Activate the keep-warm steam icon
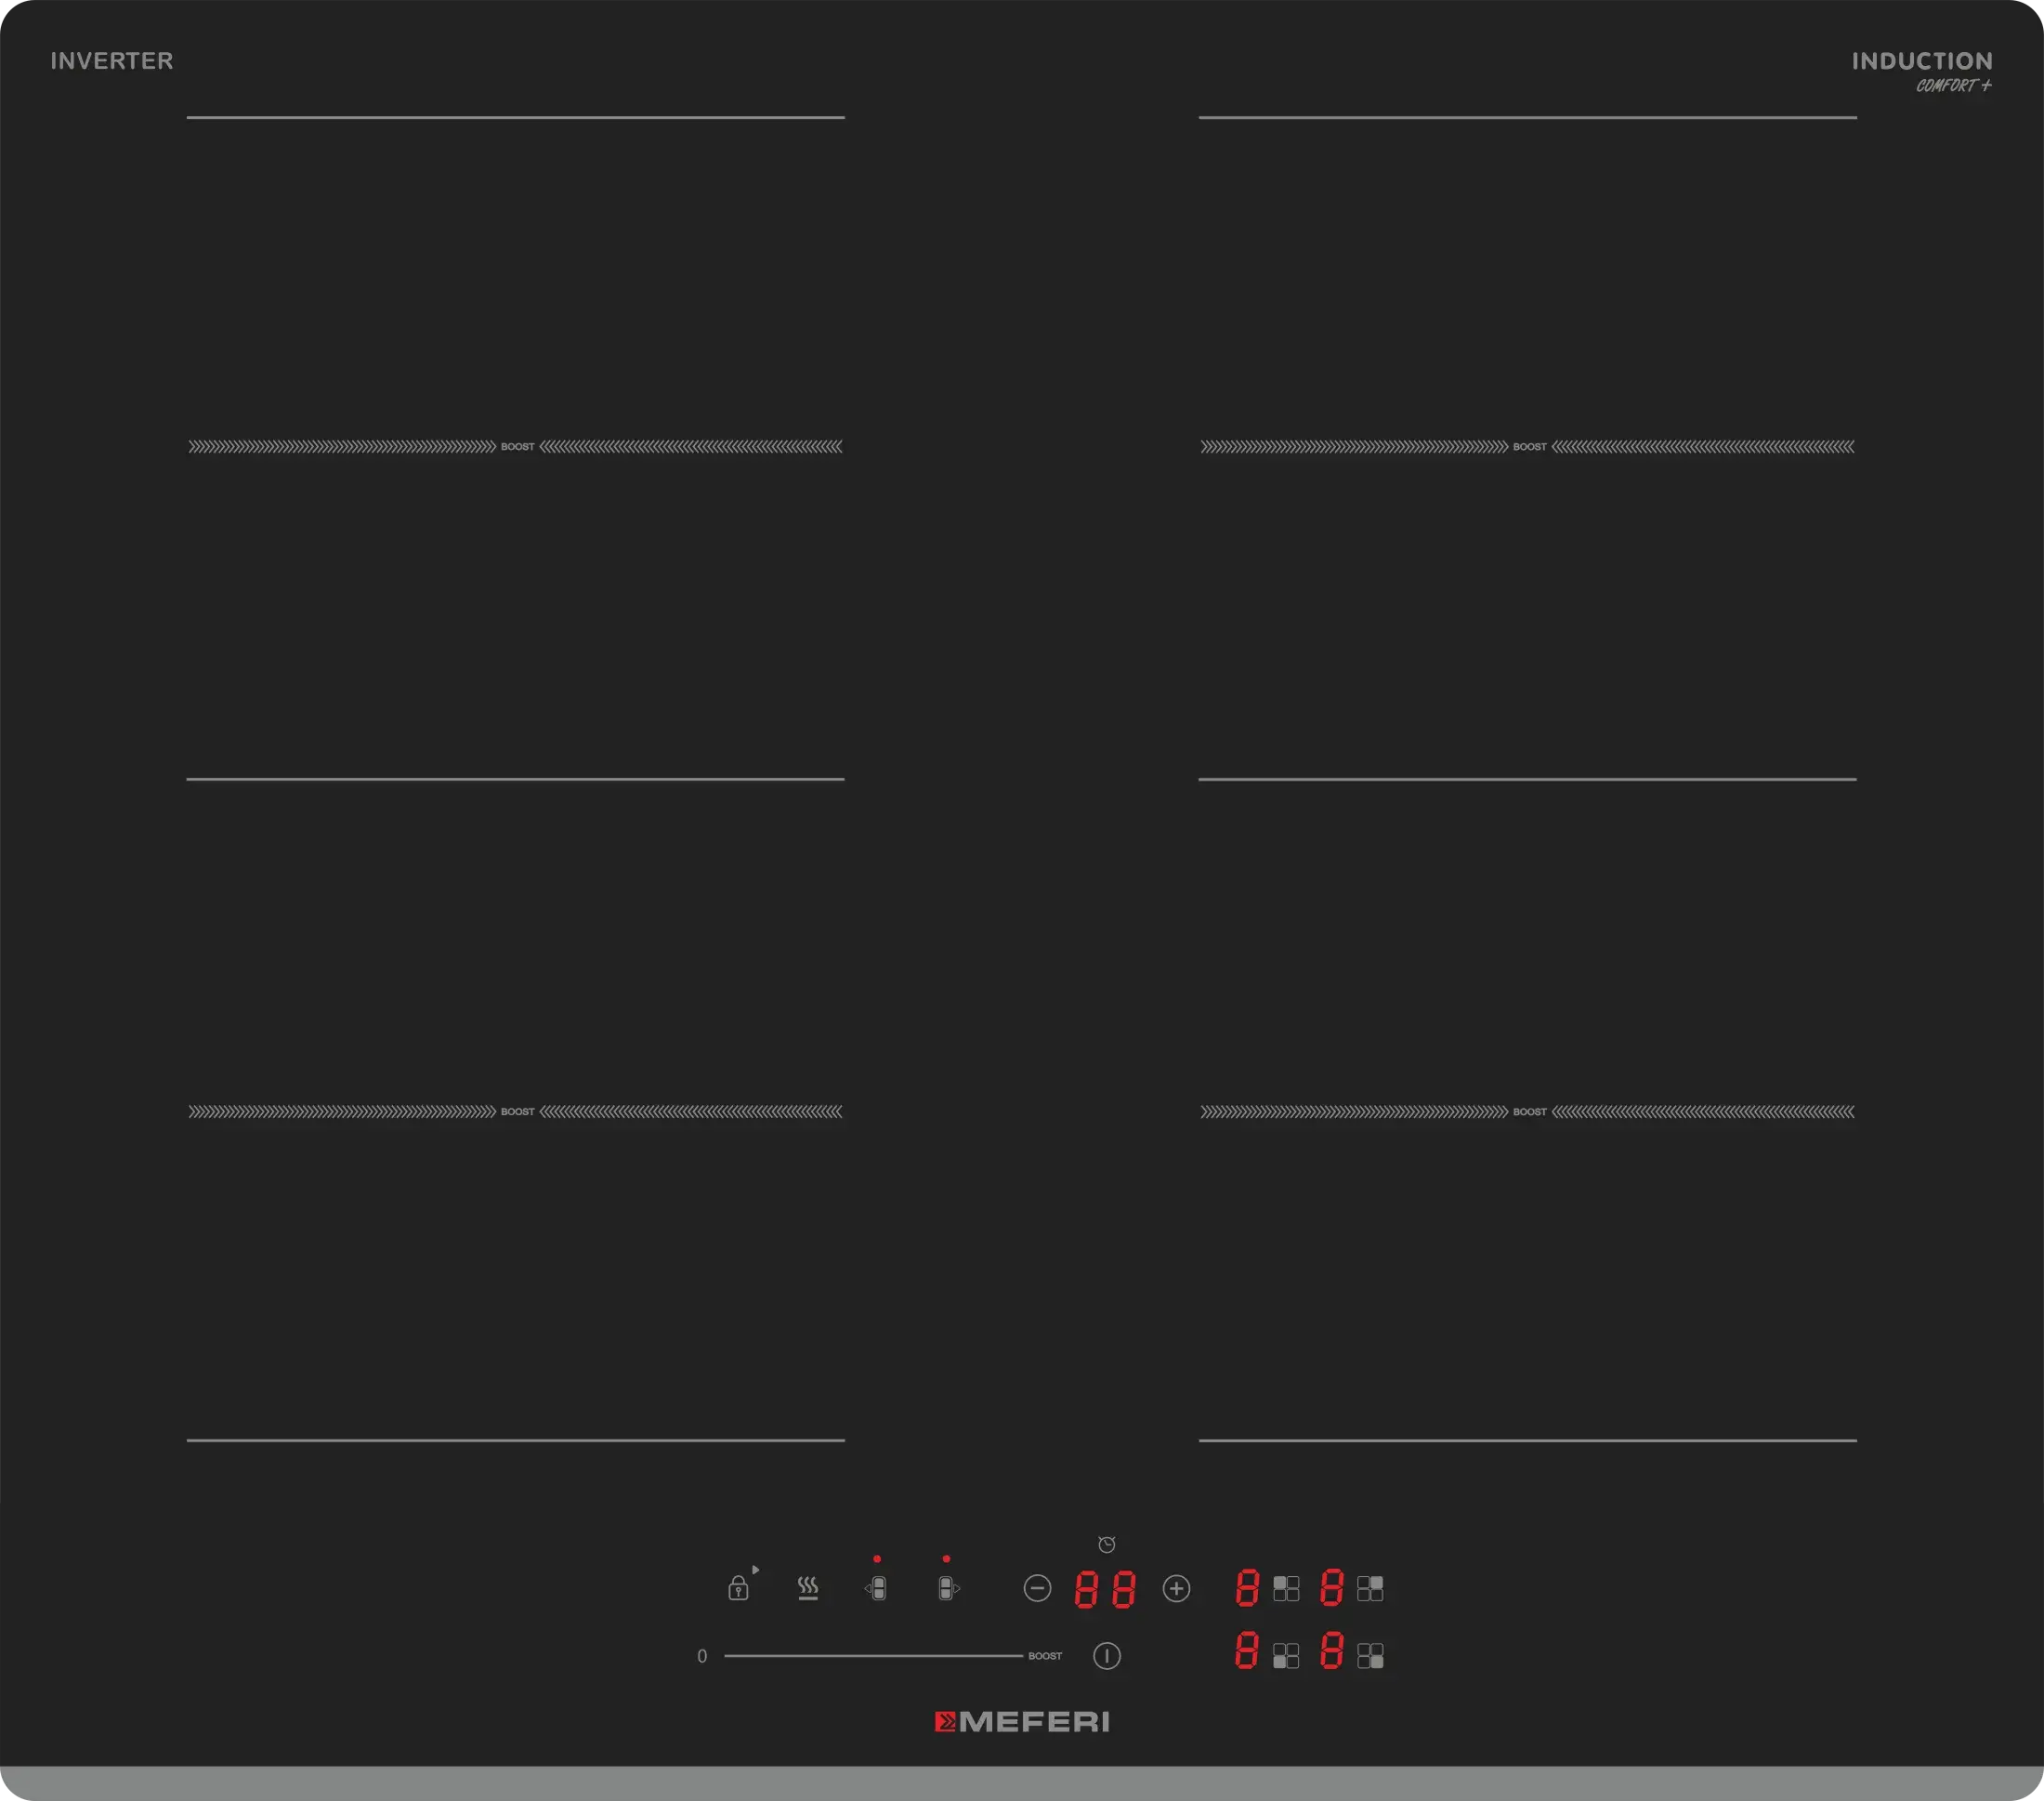Image resolution: width=2044 pixels, height=1801 pixels. point(808,1588)
